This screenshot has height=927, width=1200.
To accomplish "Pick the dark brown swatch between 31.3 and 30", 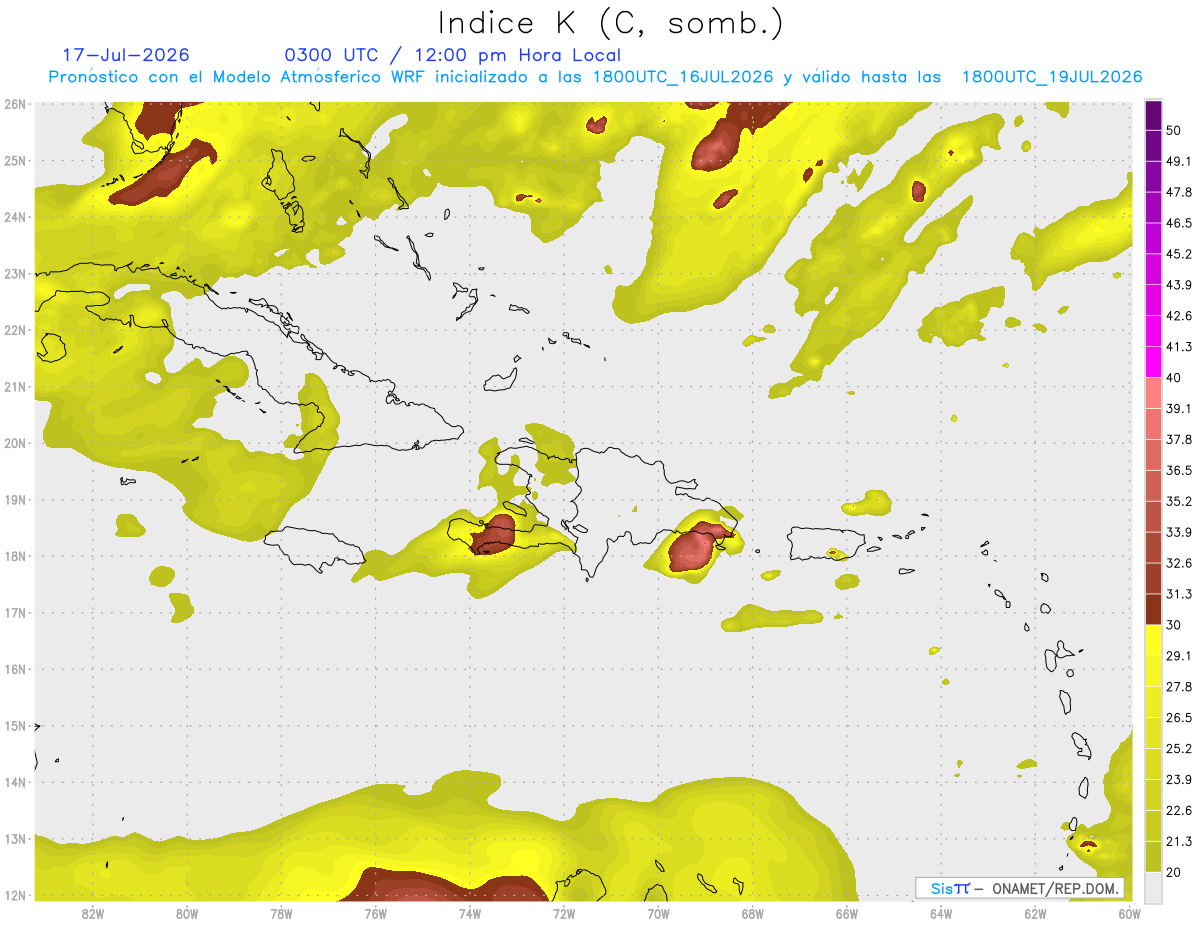I will [x=1153, y=610].
